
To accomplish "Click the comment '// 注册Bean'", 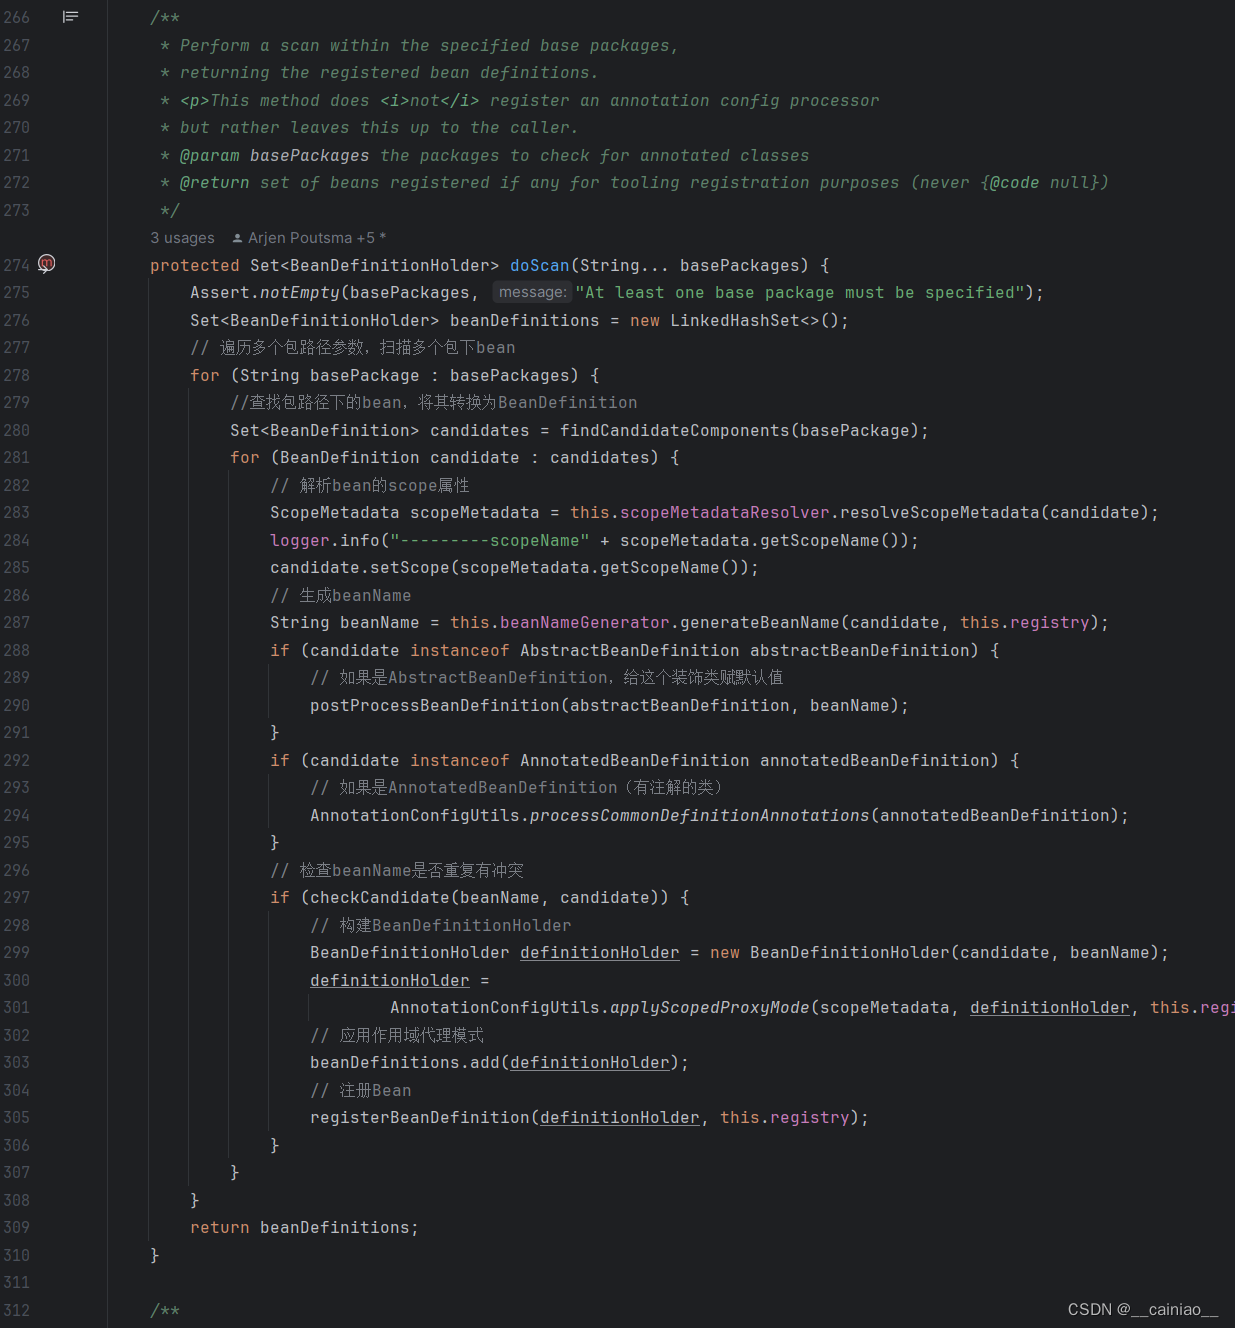I will coord(361,1090).
